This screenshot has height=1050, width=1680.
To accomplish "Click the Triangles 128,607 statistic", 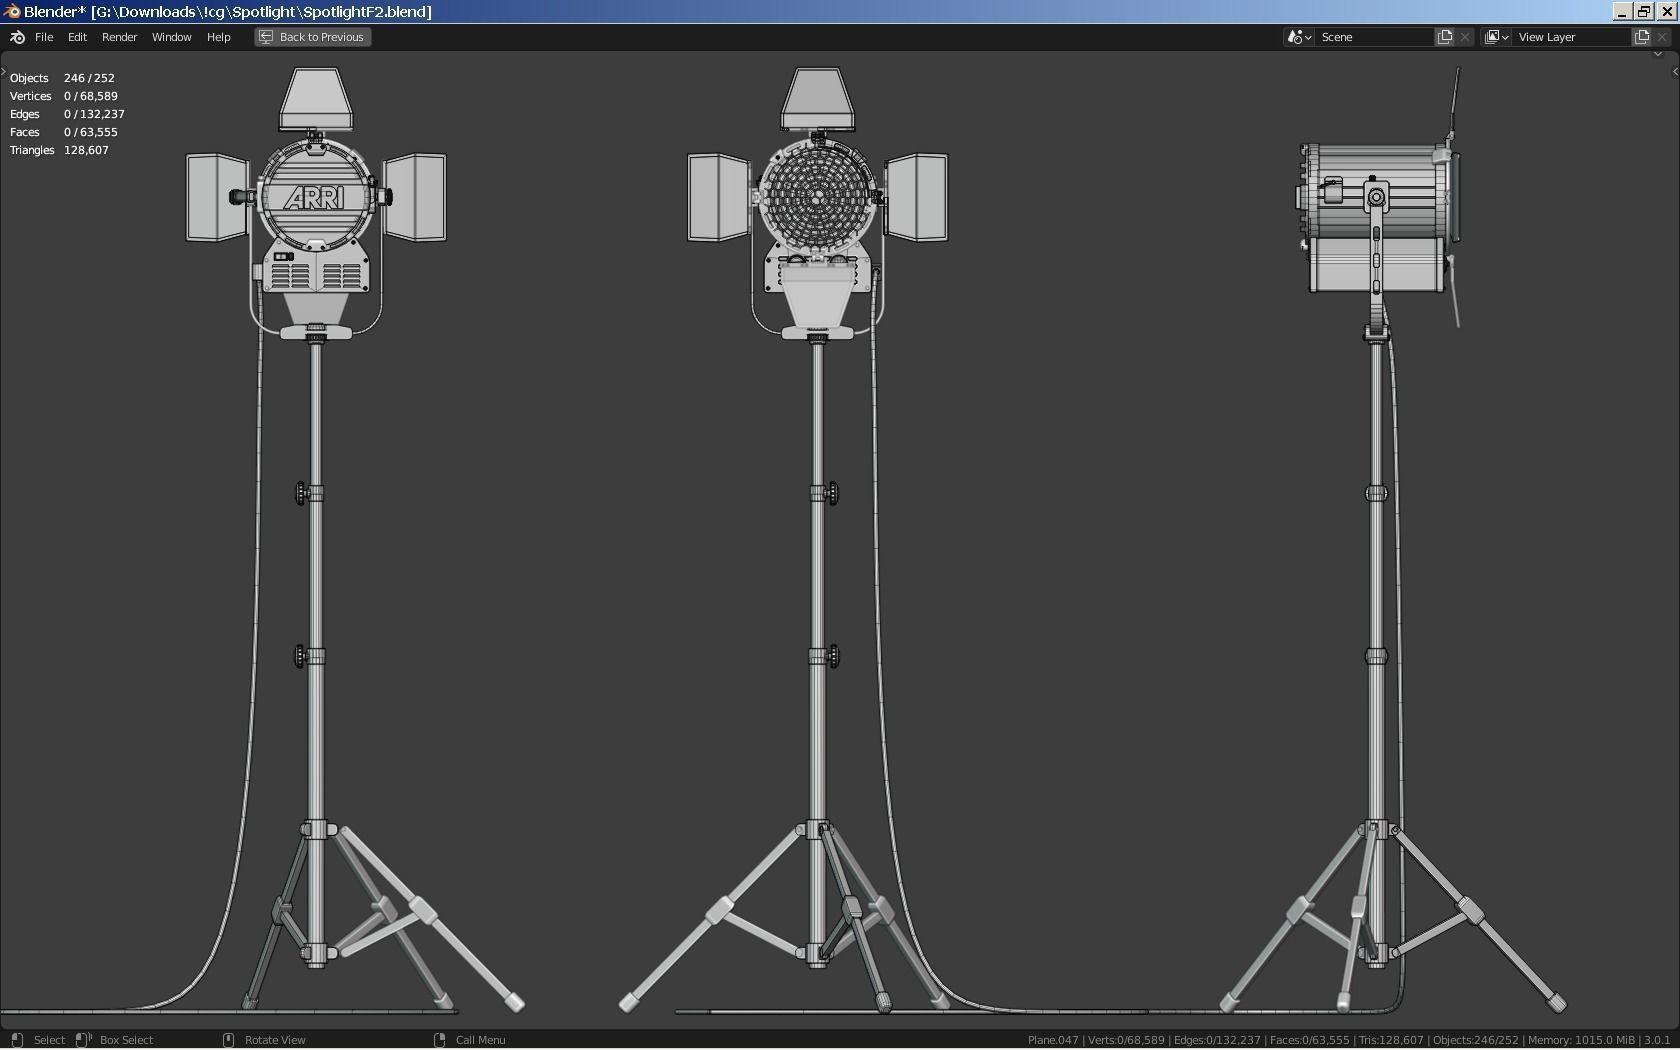I will (59, 150).
